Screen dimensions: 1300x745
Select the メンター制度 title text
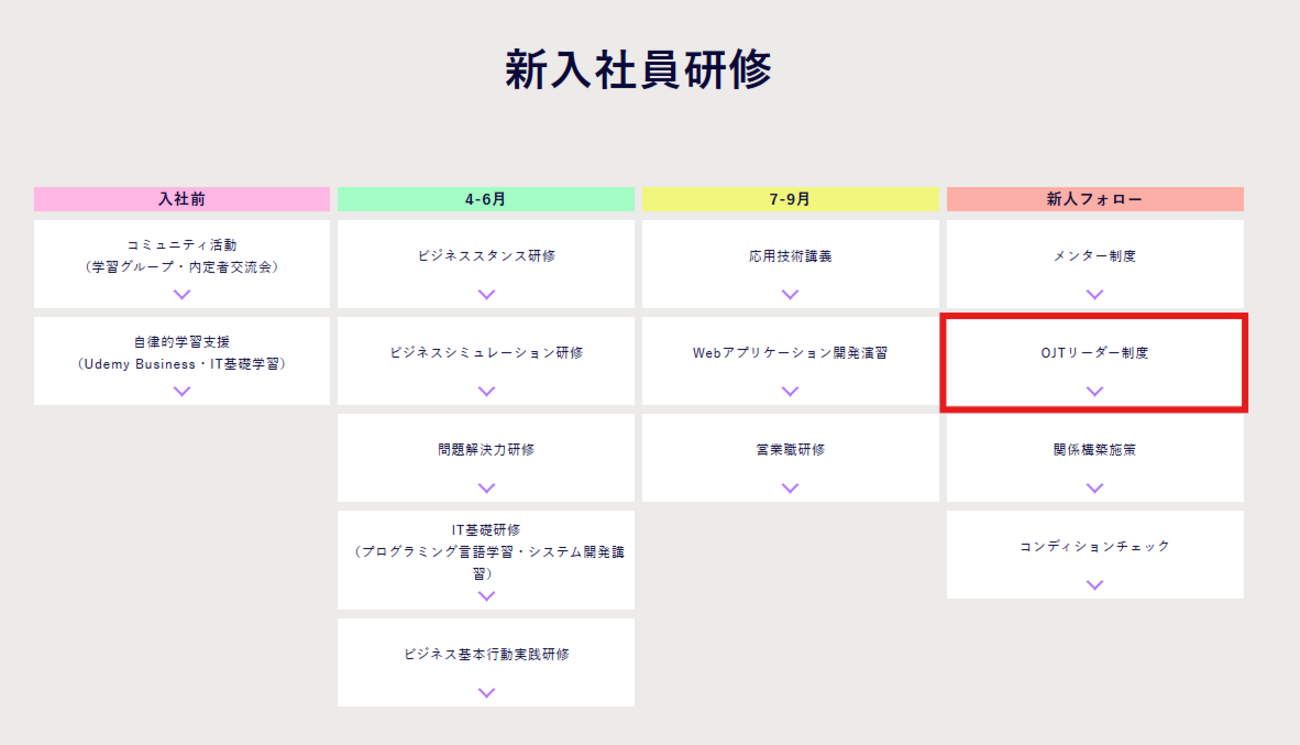coord(1094,256)
